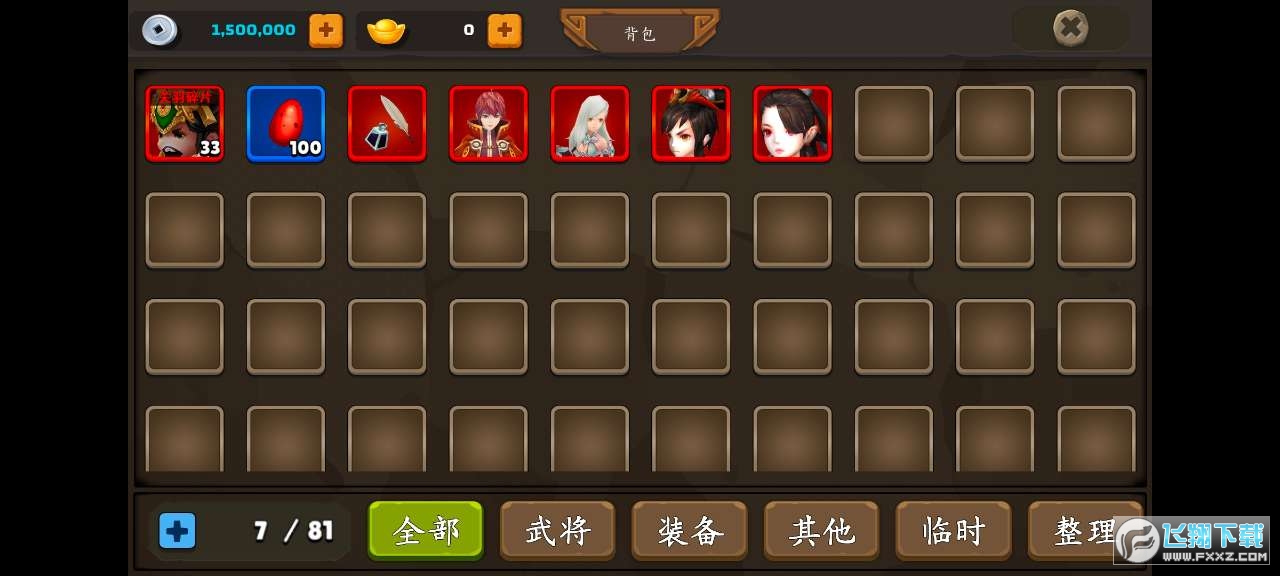The image size is (1280, 576).
Task: Click the gold ingot currency icon
Action: pyautogui.click(x=386, y=31)
